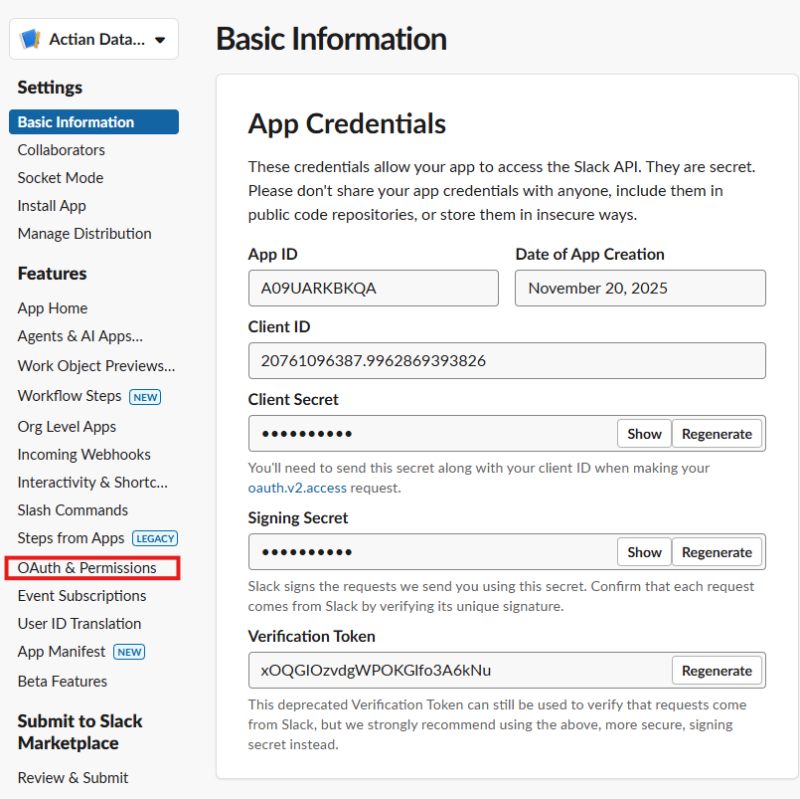Click the app icon in app selector
Screen dimensions: 800x799
(30, 40)
